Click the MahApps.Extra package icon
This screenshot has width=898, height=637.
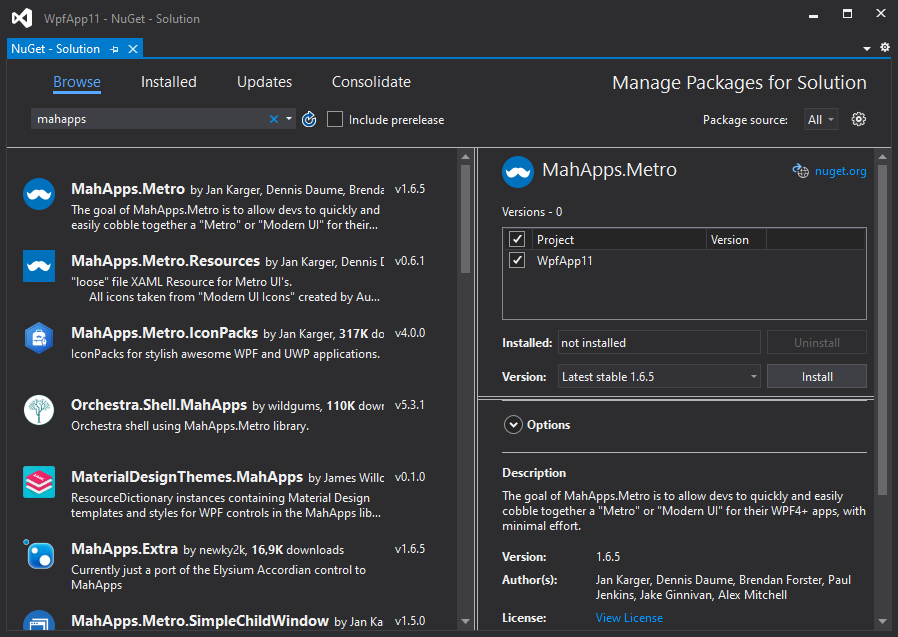tap(39, 554)
